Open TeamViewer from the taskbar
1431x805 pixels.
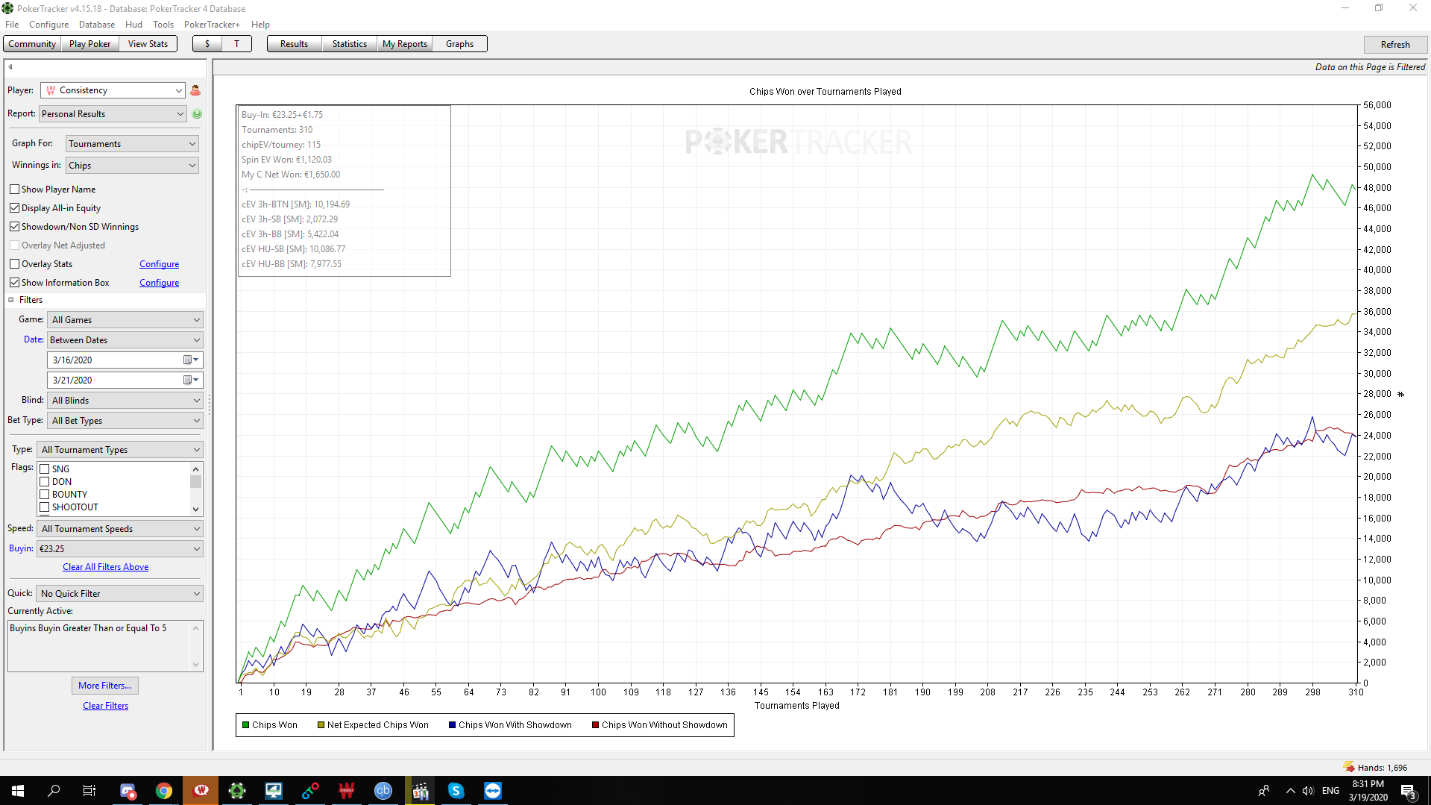(x=494, y=790)
